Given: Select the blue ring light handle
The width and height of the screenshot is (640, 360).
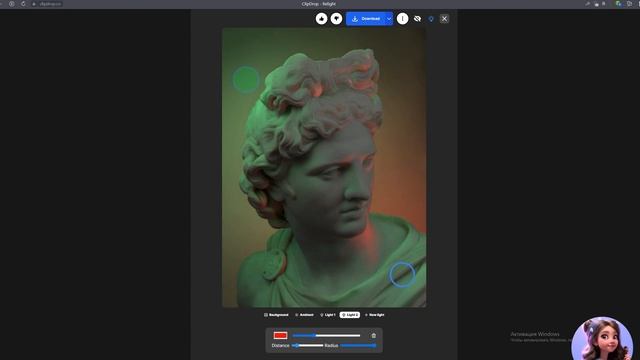Looking at the screenshot, I should click(x=402, y=274).
